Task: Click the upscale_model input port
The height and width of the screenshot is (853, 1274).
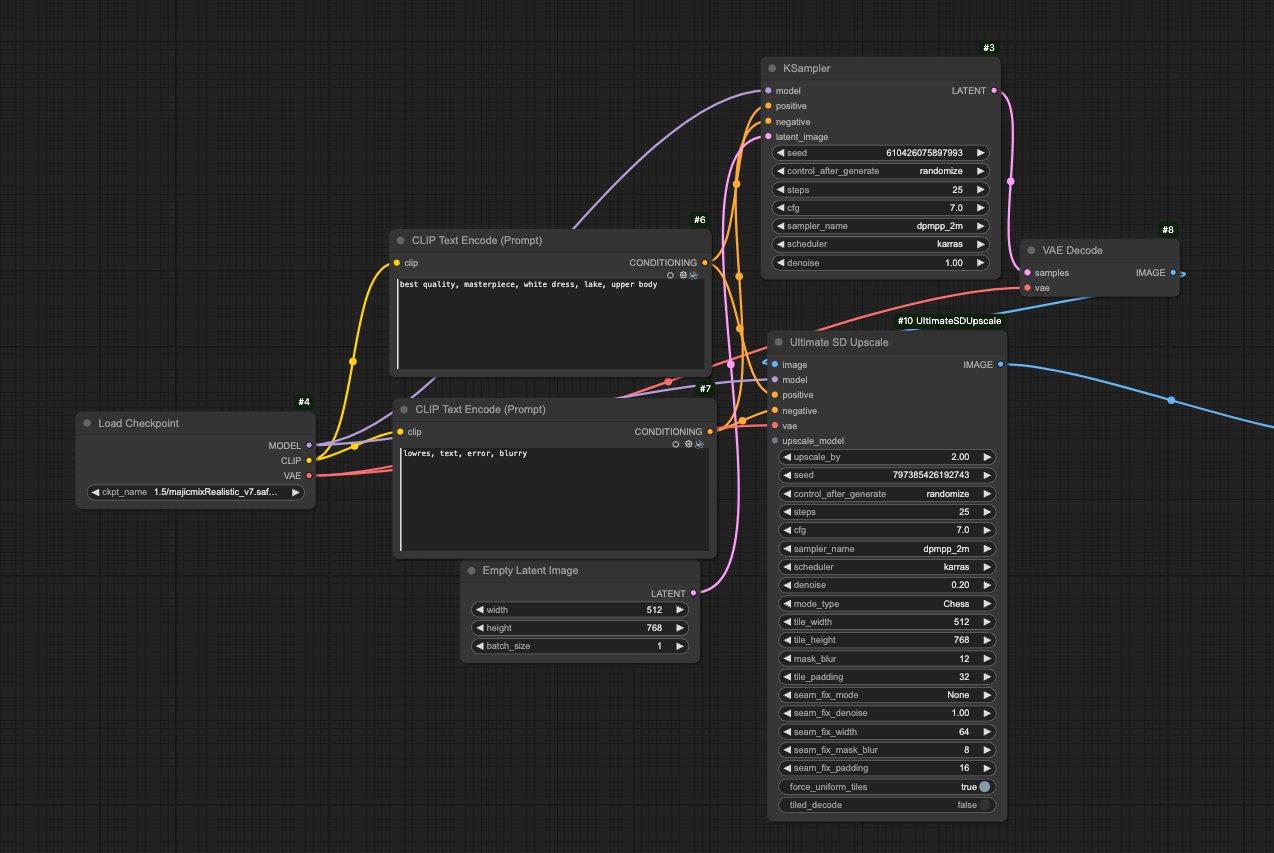Action: (x=774, y=441)
